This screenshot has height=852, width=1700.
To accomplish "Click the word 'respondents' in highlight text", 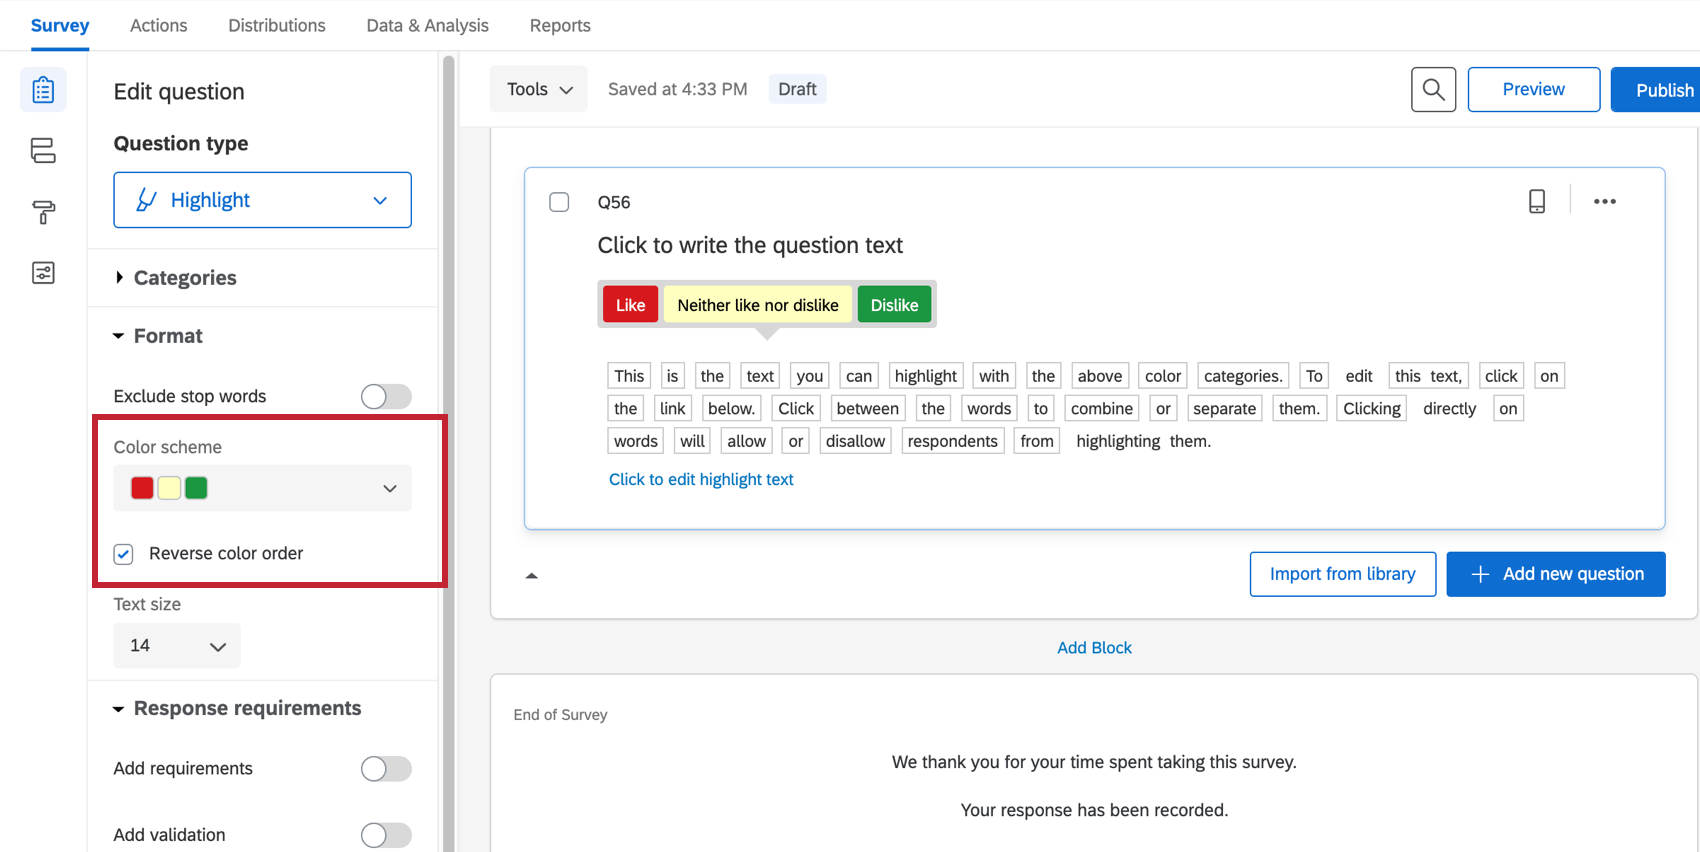I will [952, 441].
